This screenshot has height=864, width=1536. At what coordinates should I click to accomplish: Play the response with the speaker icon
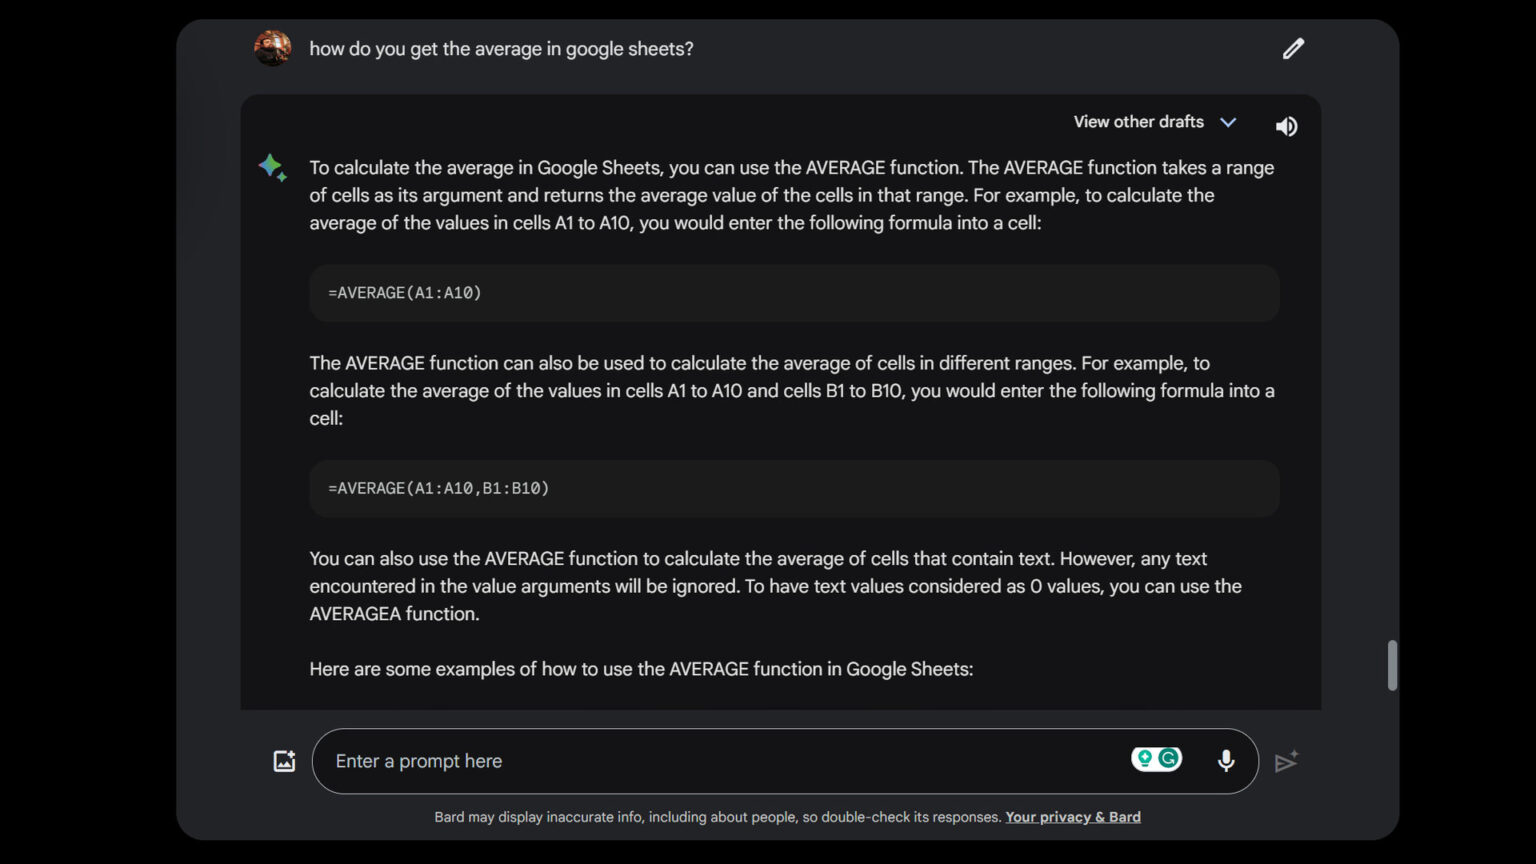tap(1286, 126)
